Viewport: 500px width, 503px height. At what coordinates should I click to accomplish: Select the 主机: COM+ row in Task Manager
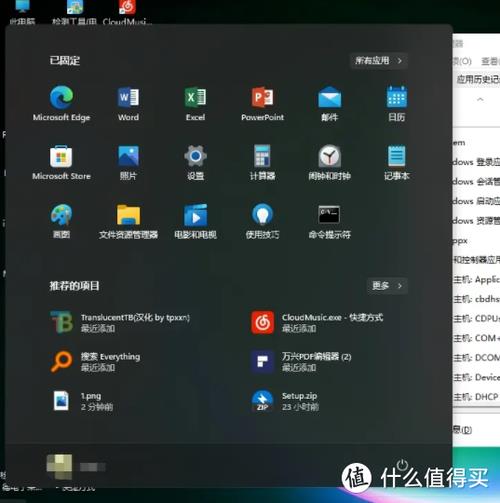[476, 338]
